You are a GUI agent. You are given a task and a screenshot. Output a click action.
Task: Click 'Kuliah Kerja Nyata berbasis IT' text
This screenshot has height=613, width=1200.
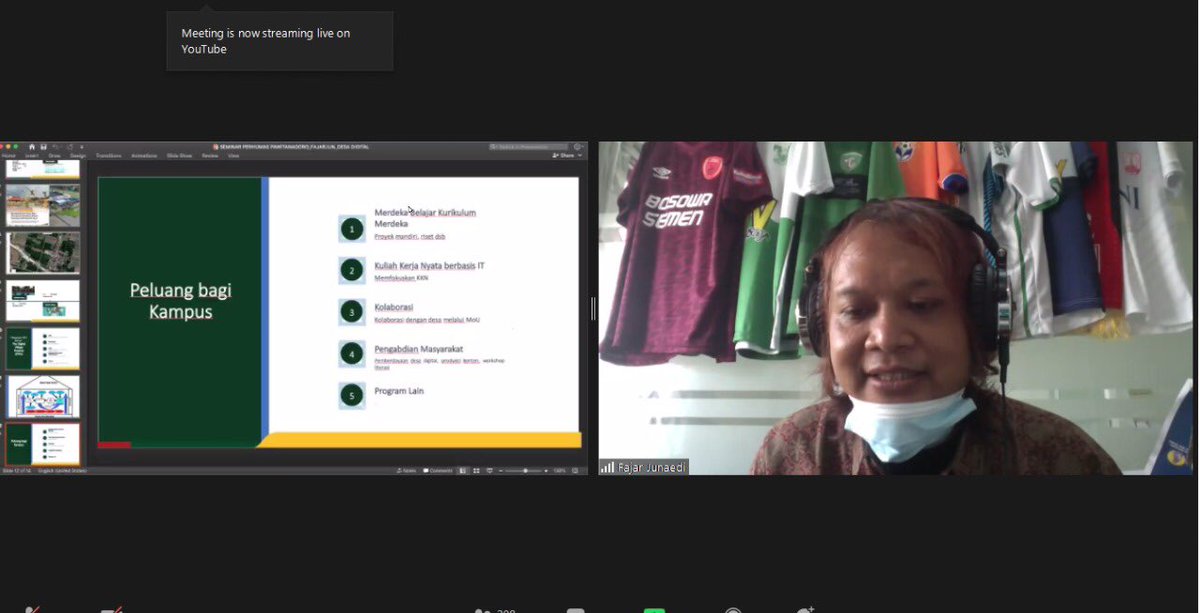tap(429, 266)
